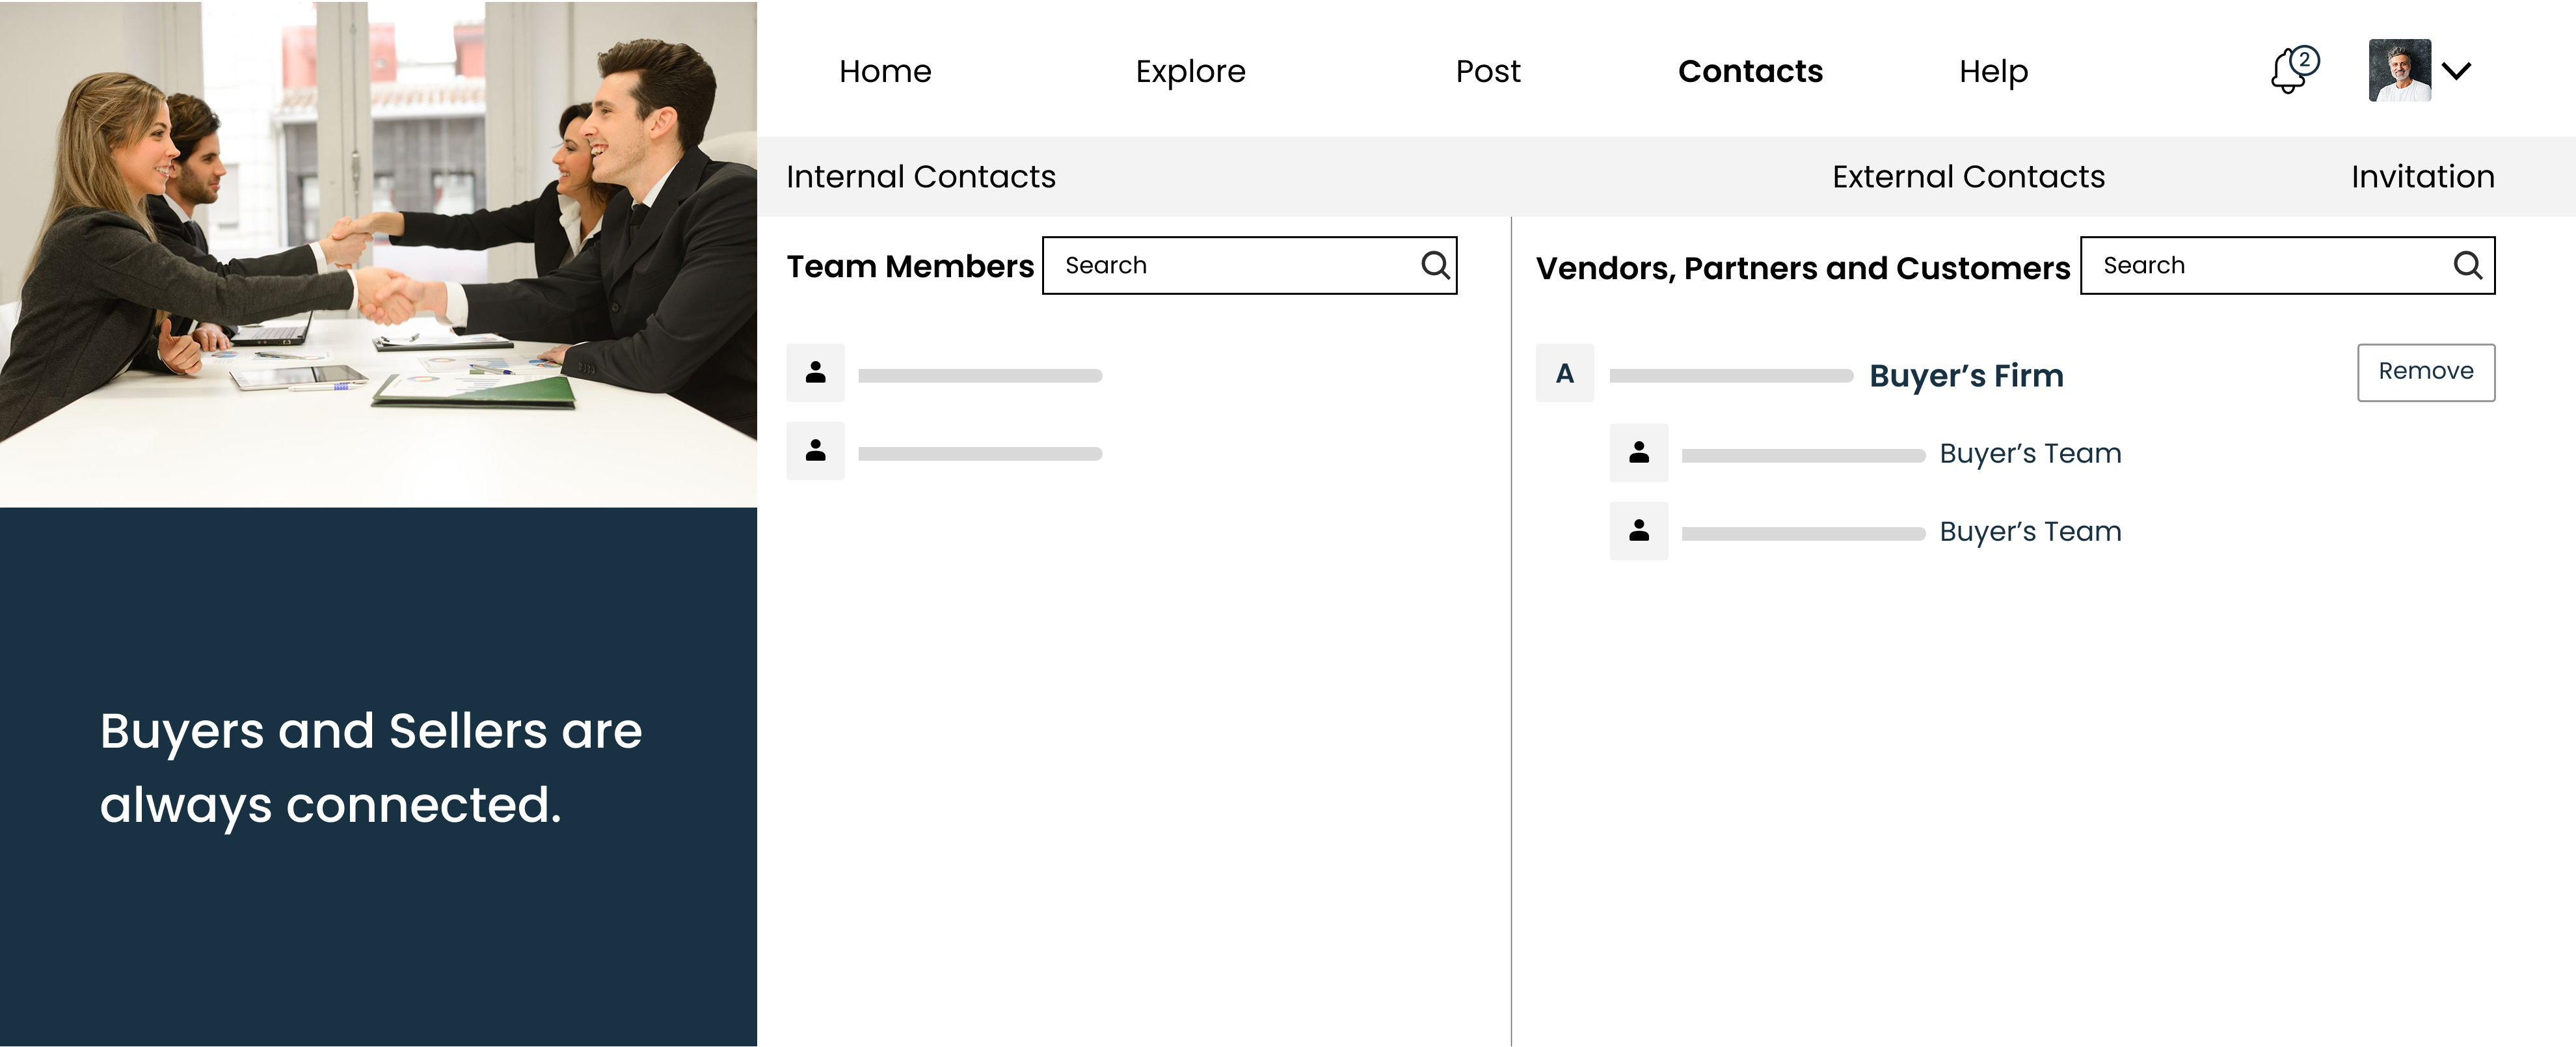This screenshot has height=1047, width=2576.
Task: Click second Buyer's Team member person icon
Action: pos(1638,531)
